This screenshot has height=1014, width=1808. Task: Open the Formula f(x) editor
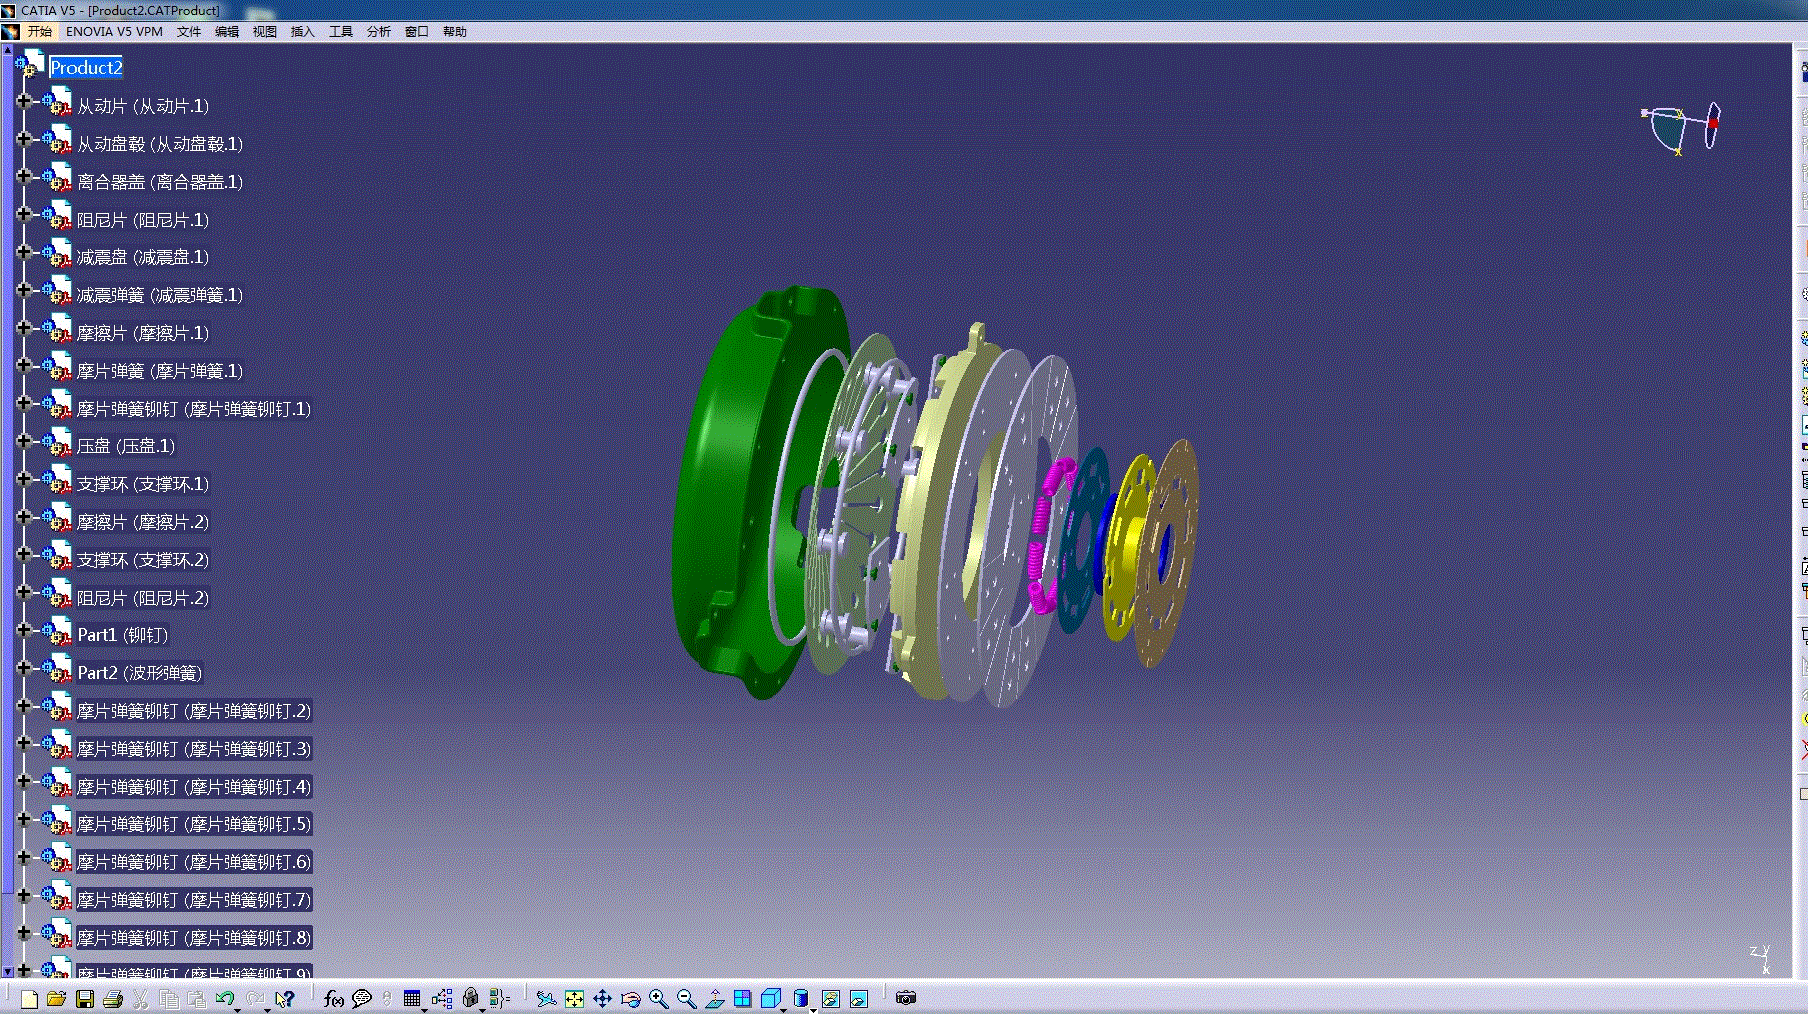coord(334,998)
